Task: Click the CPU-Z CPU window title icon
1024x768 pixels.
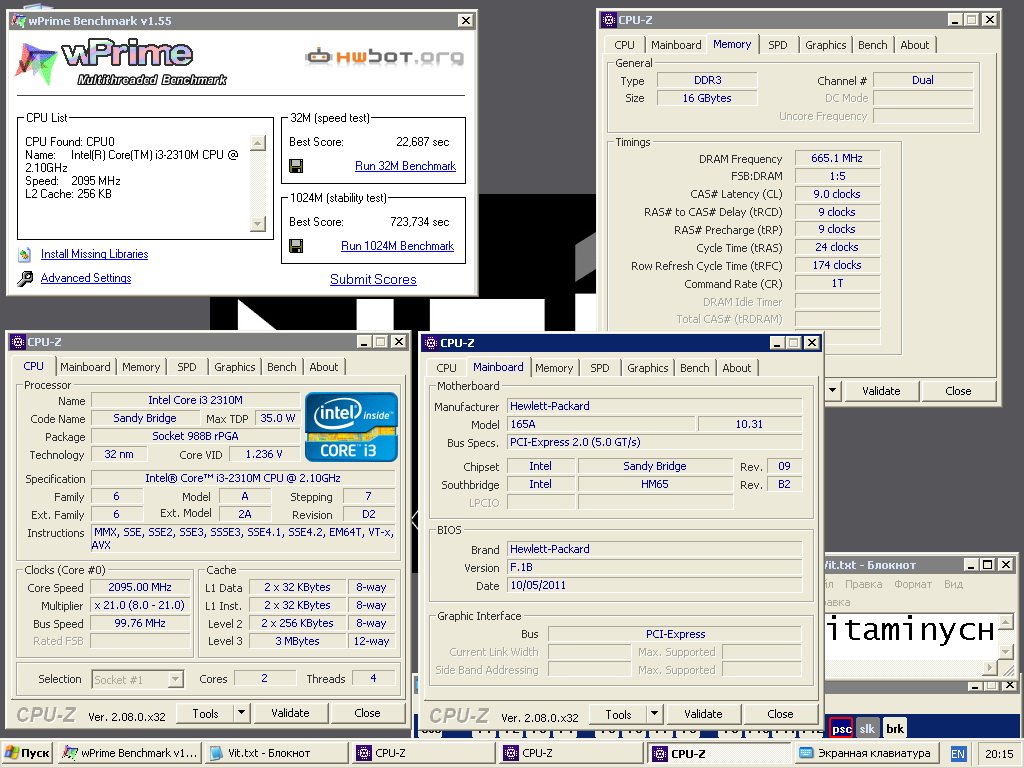Action: click(18, 342)
